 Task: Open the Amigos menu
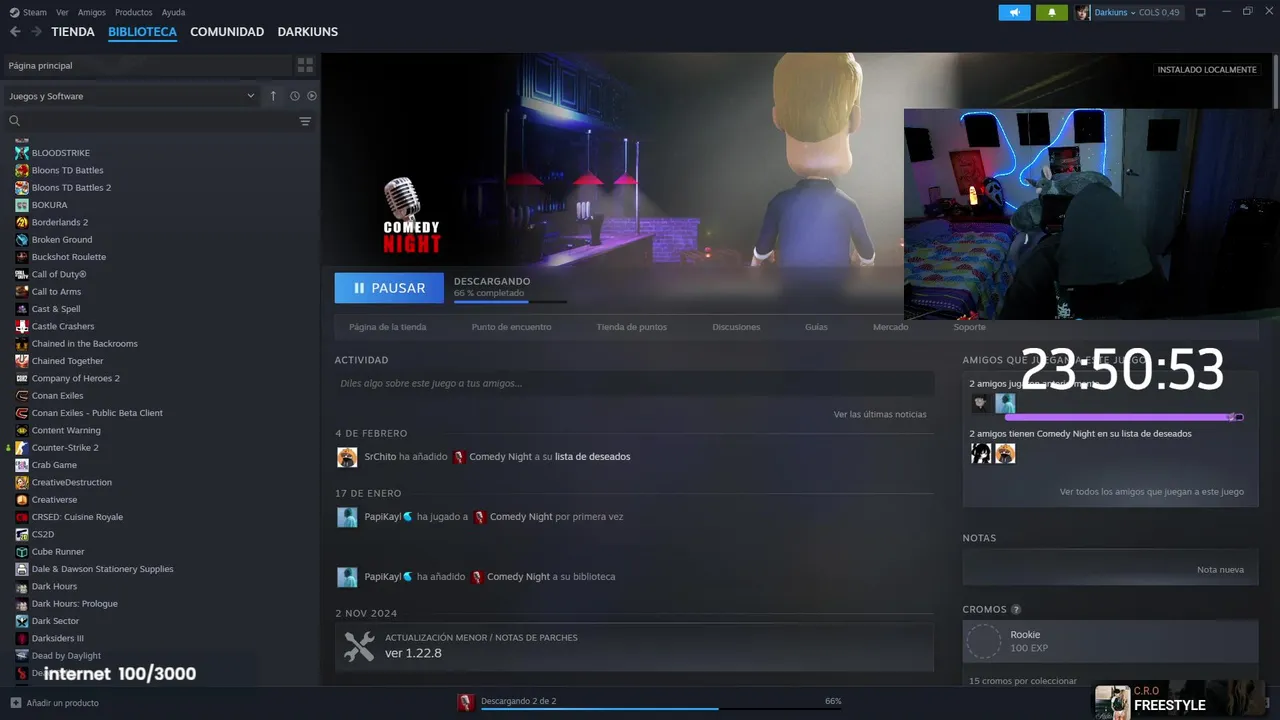92,12
